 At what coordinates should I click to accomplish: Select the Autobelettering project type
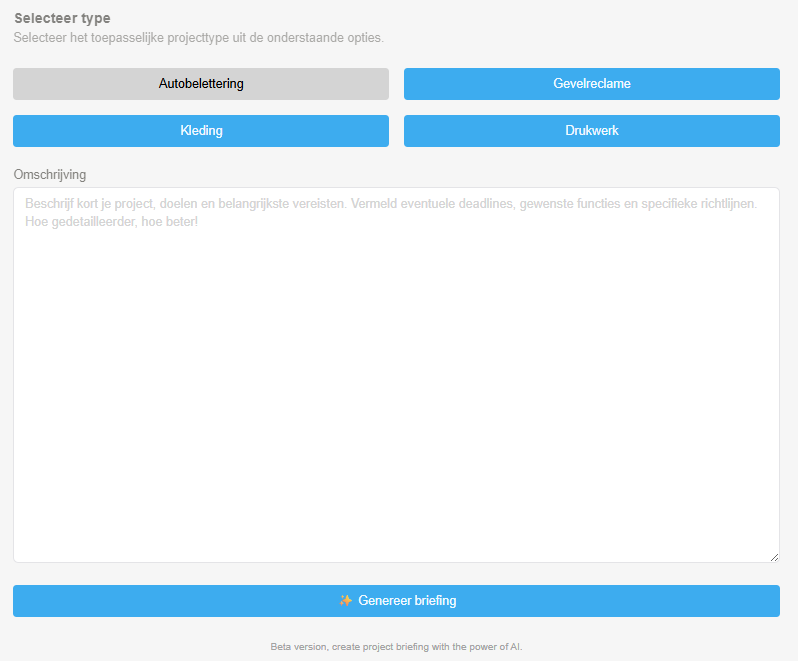201,84
